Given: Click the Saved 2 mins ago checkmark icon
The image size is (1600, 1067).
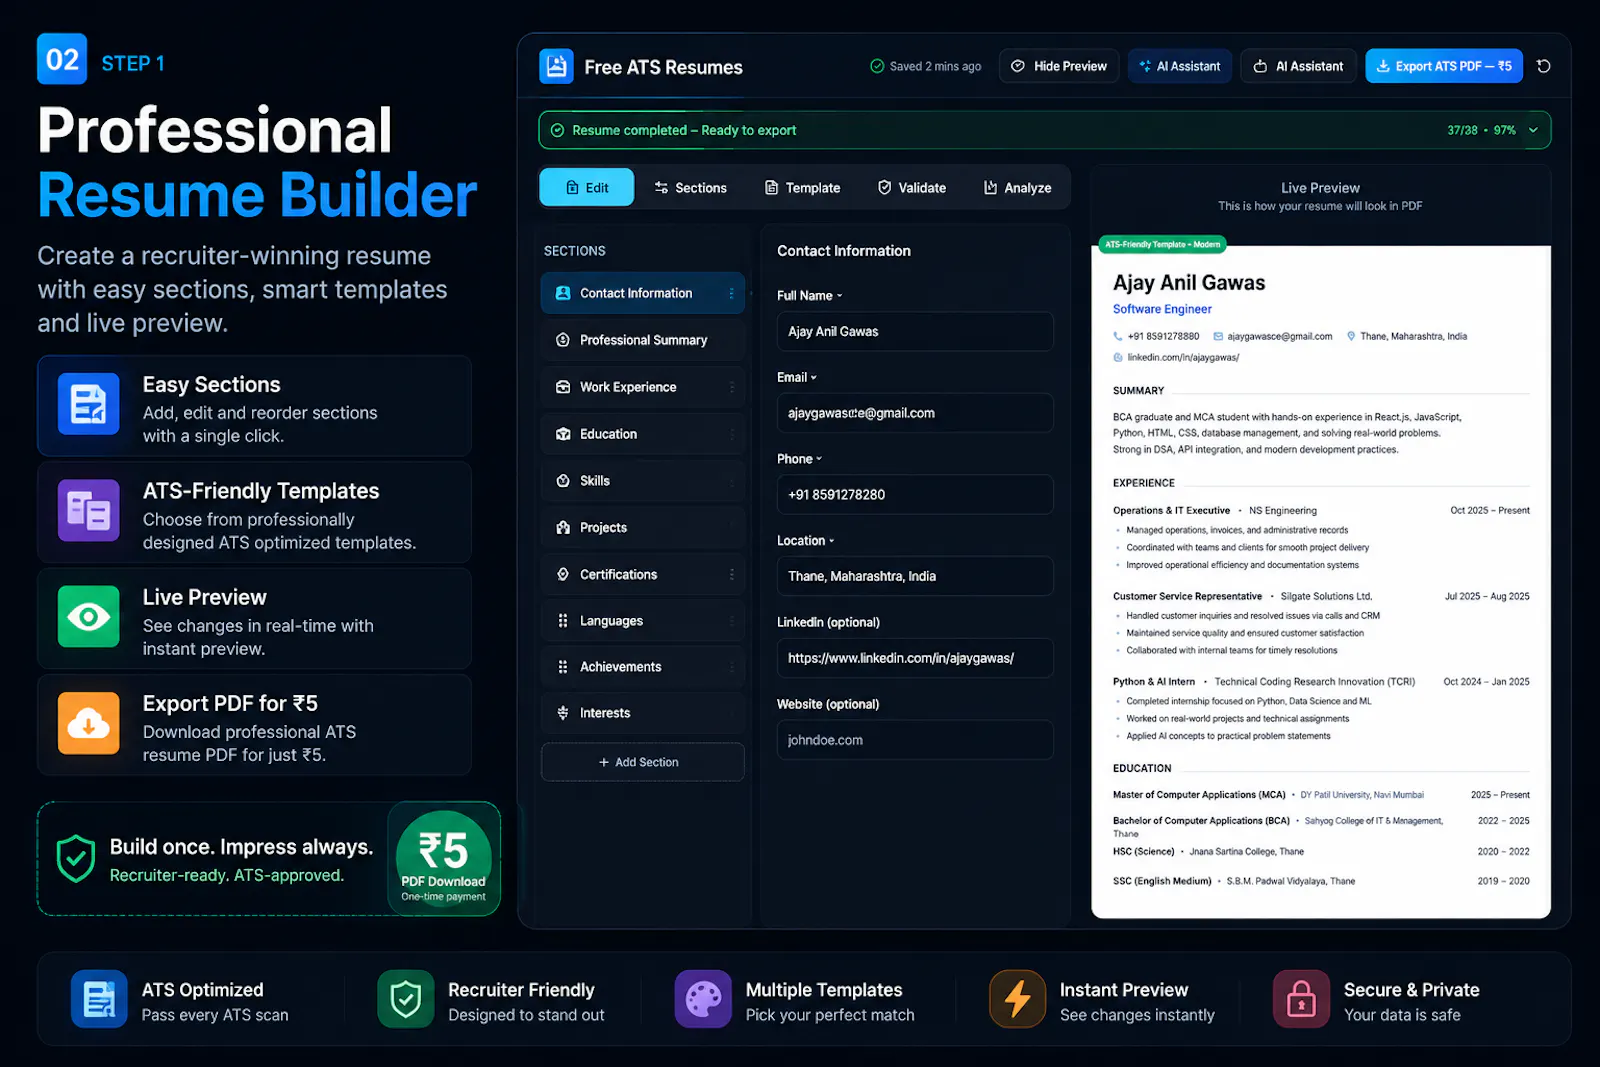Looking at the screenshot, I should point(877,66).
